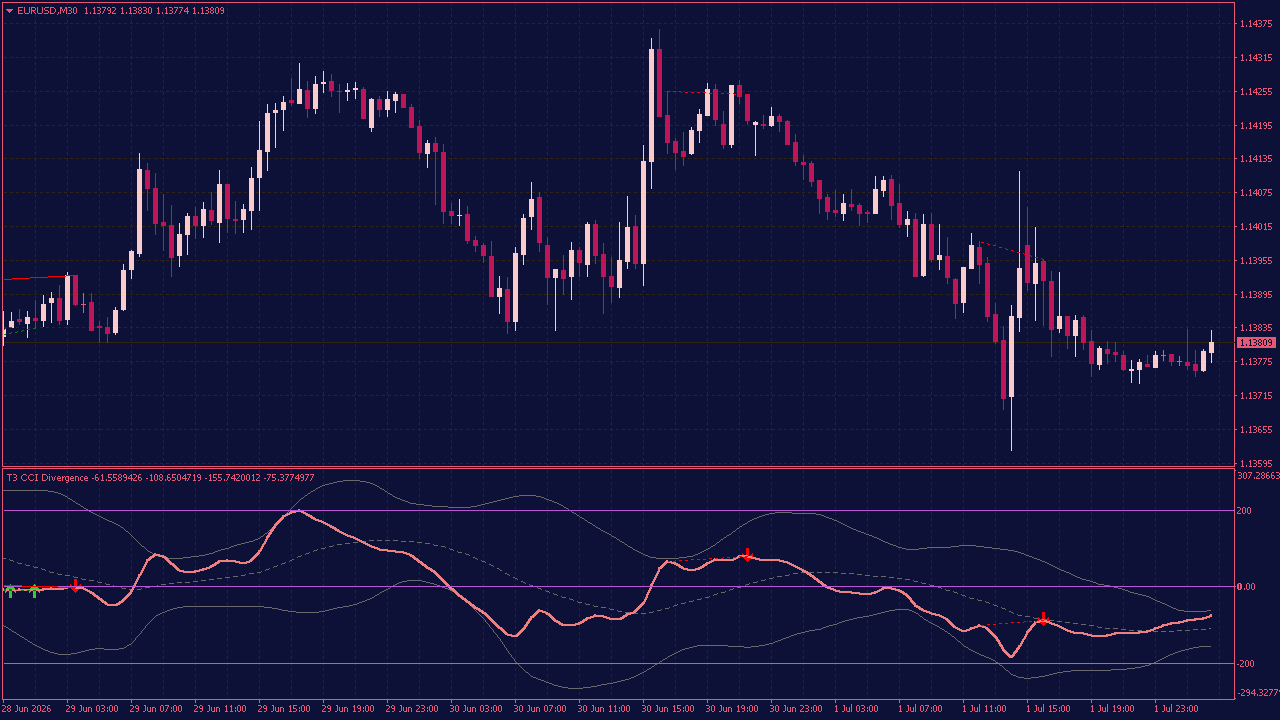Screen dimensions: 1280x720
Task: Click the 30 Jun 23:00 time label
Action: (796, 708)
